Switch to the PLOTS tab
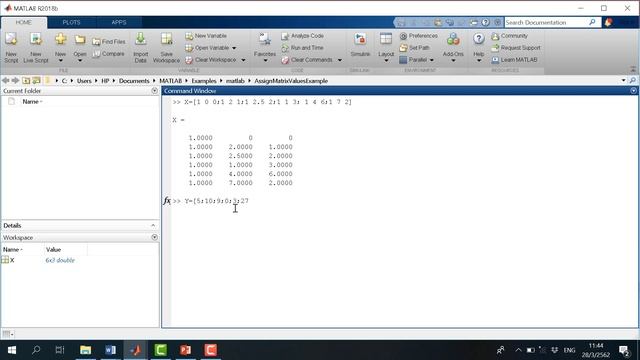This screenshot has height=360, width=640. coord(71,22)
